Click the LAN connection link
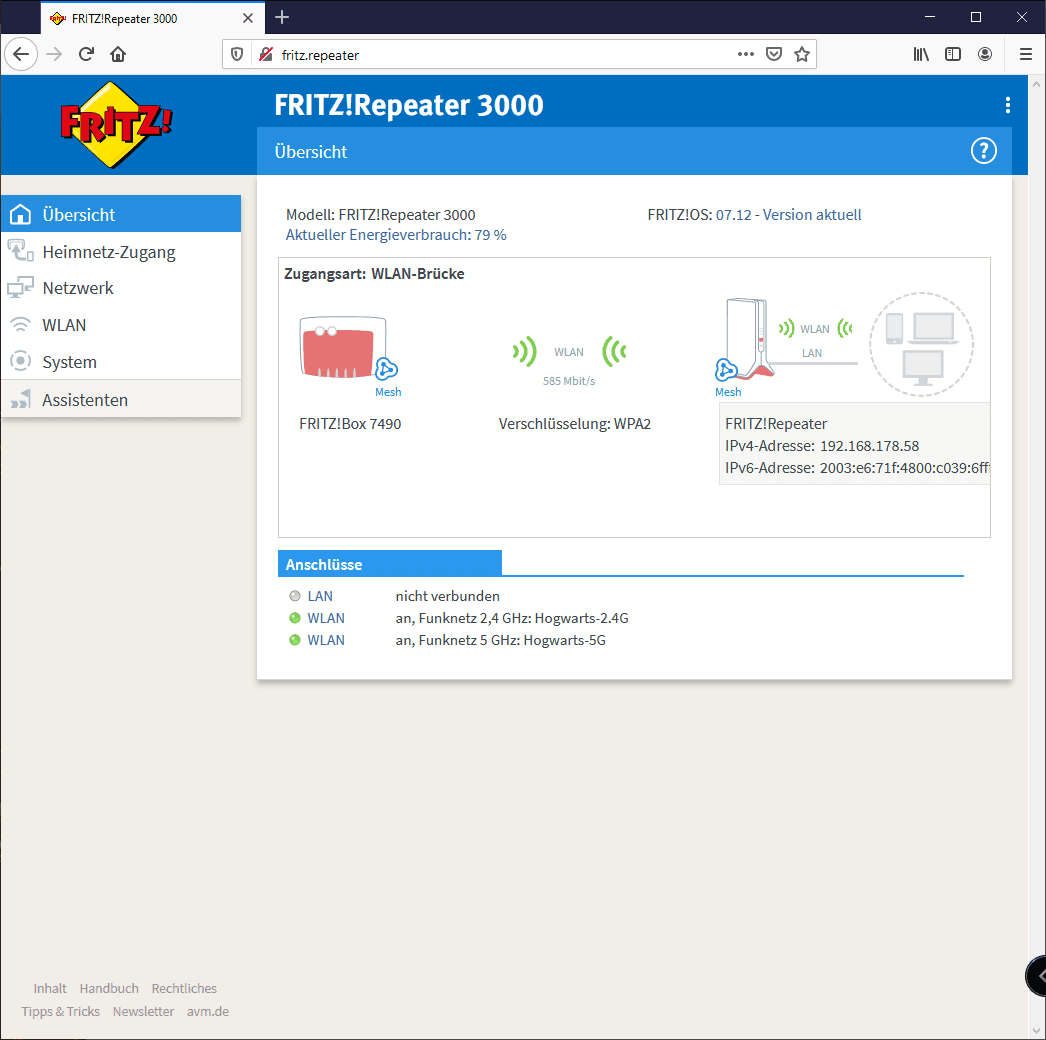 point(320,596)
